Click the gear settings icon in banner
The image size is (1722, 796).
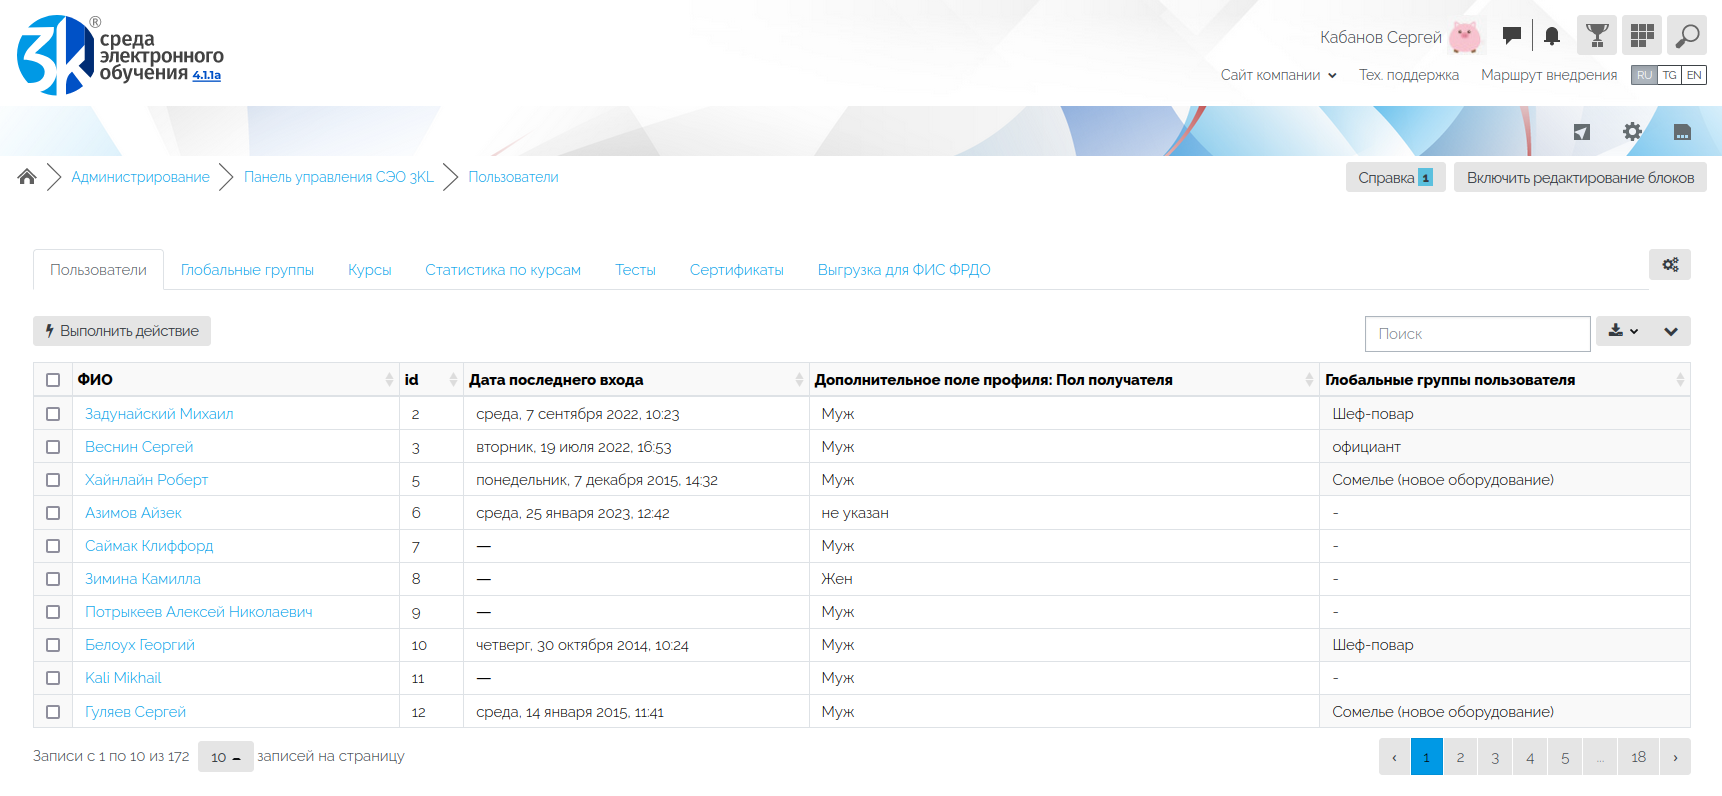1632,132
